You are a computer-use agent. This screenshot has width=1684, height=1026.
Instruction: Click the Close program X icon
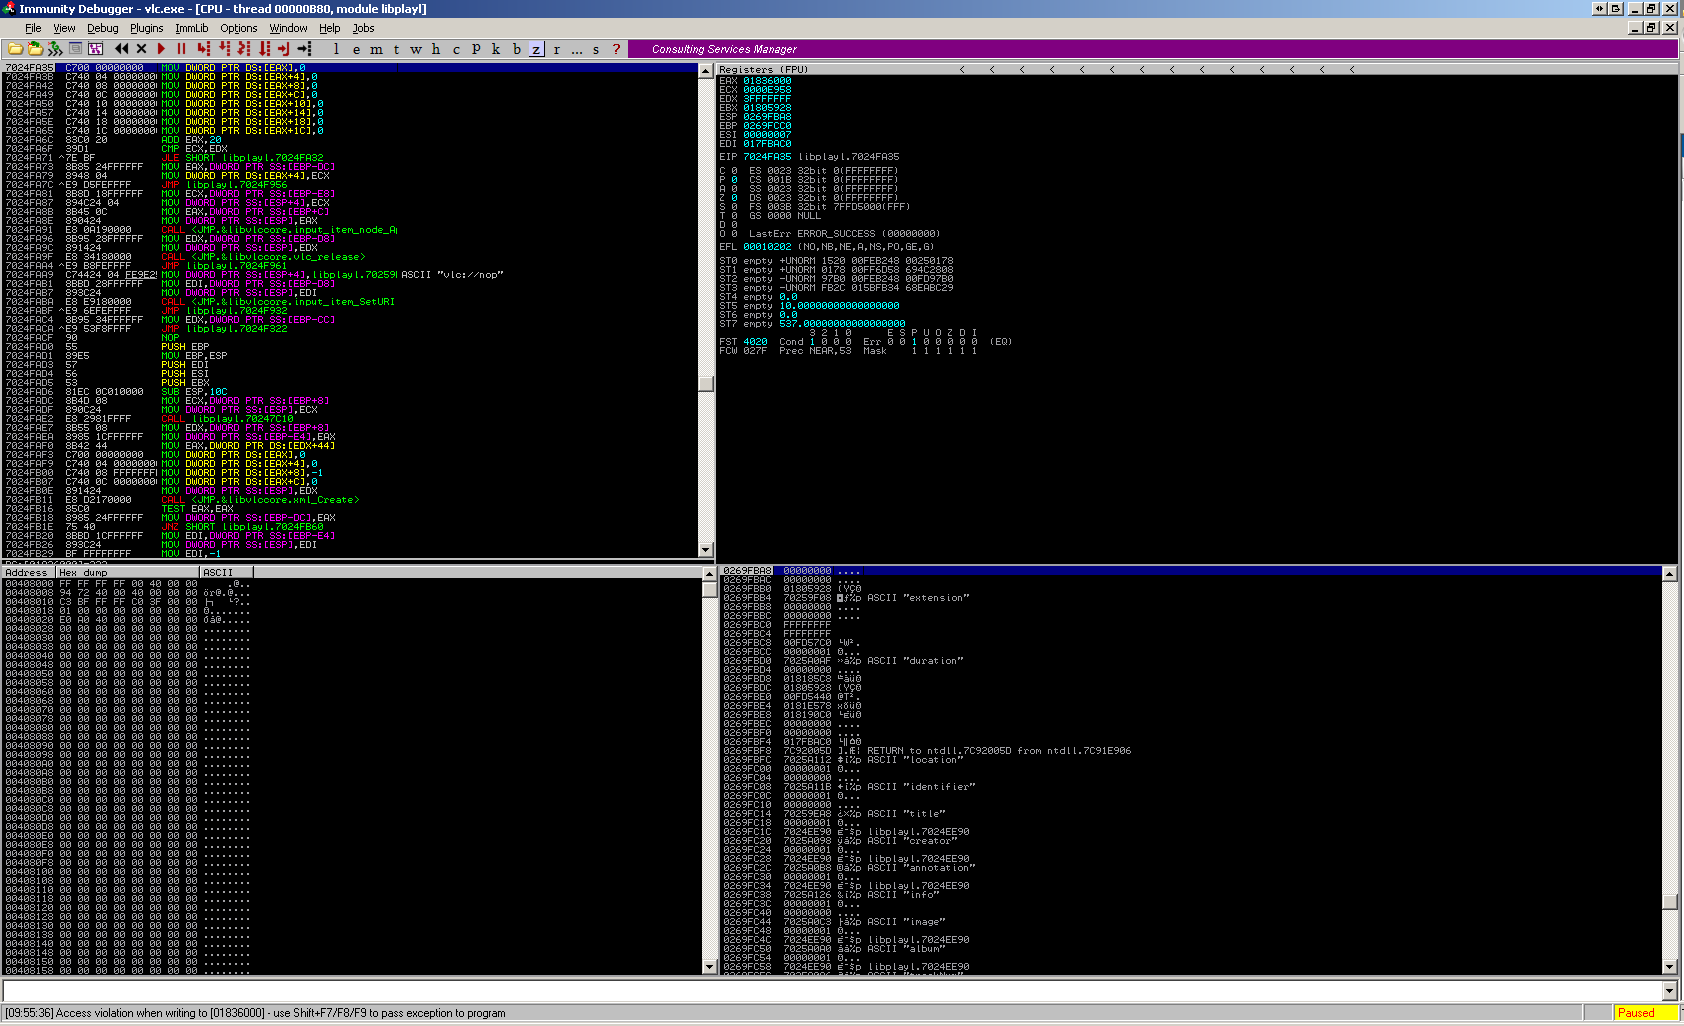[141, 49]
